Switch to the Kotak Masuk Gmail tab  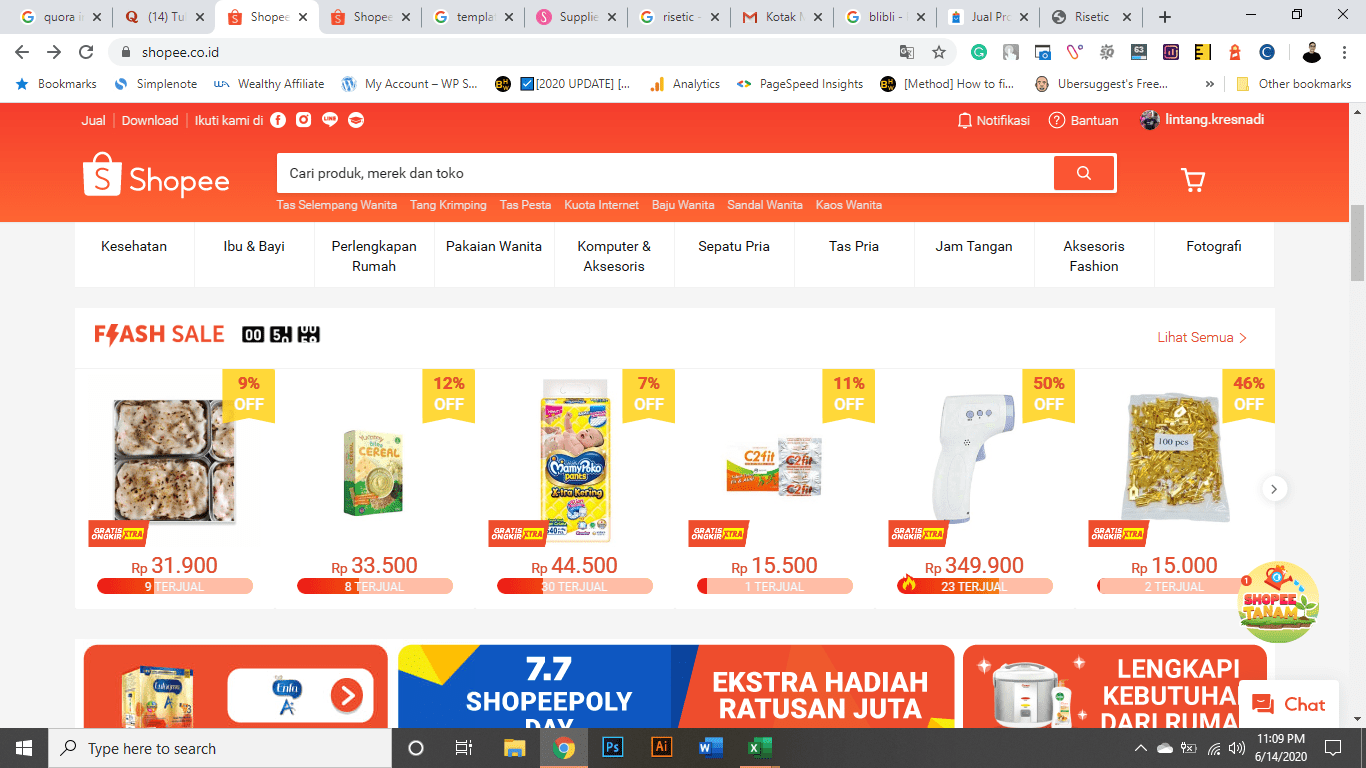pos(780,17)
